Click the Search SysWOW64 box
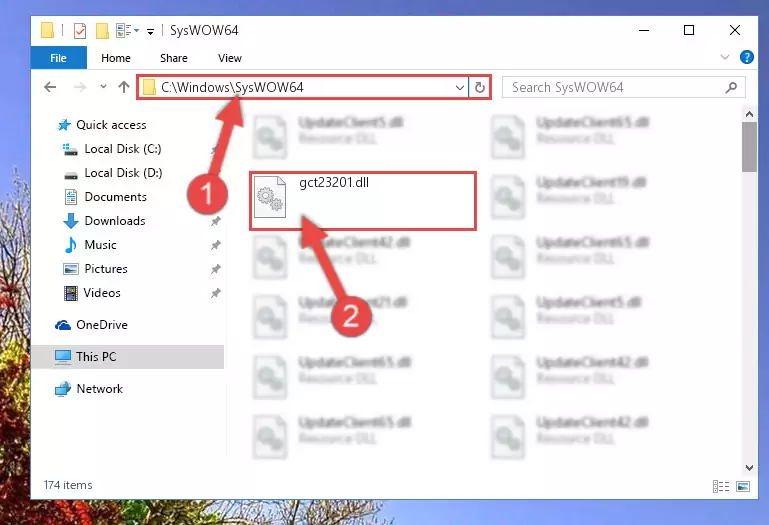The height and width of the screenshot is (525, 769). coord(623,87)
